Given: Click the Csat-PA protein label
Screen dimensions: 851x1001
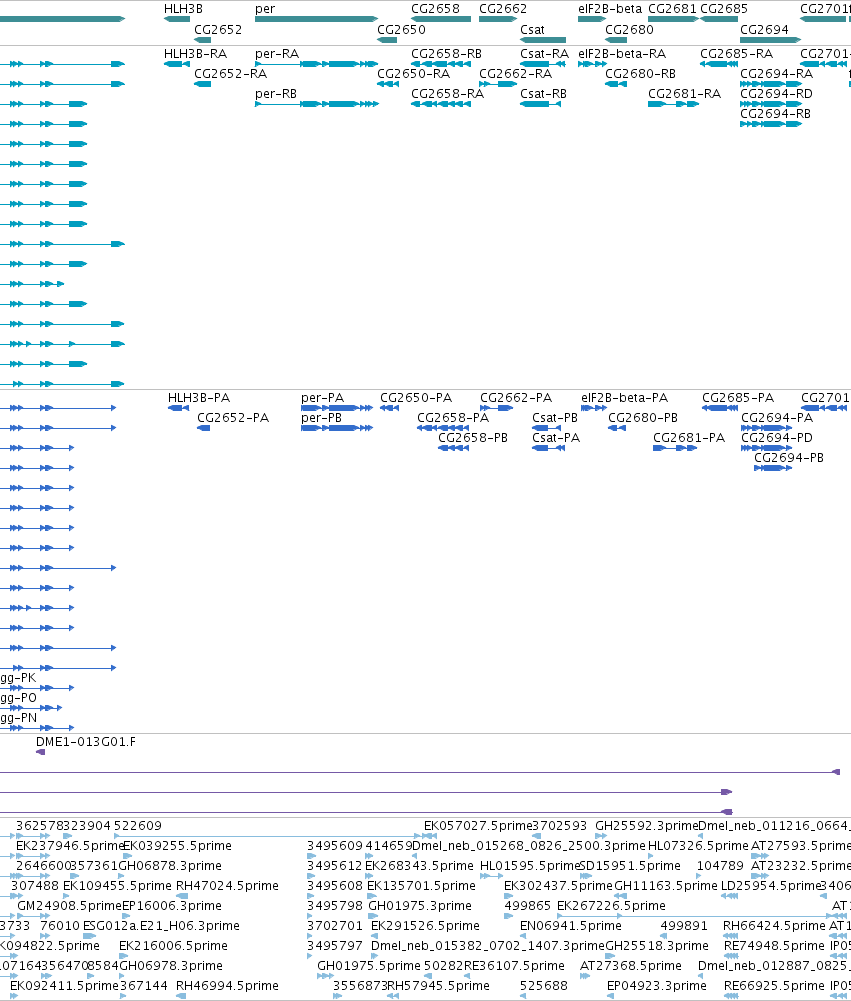Looking at the screenshot, I should coord(556,437).
